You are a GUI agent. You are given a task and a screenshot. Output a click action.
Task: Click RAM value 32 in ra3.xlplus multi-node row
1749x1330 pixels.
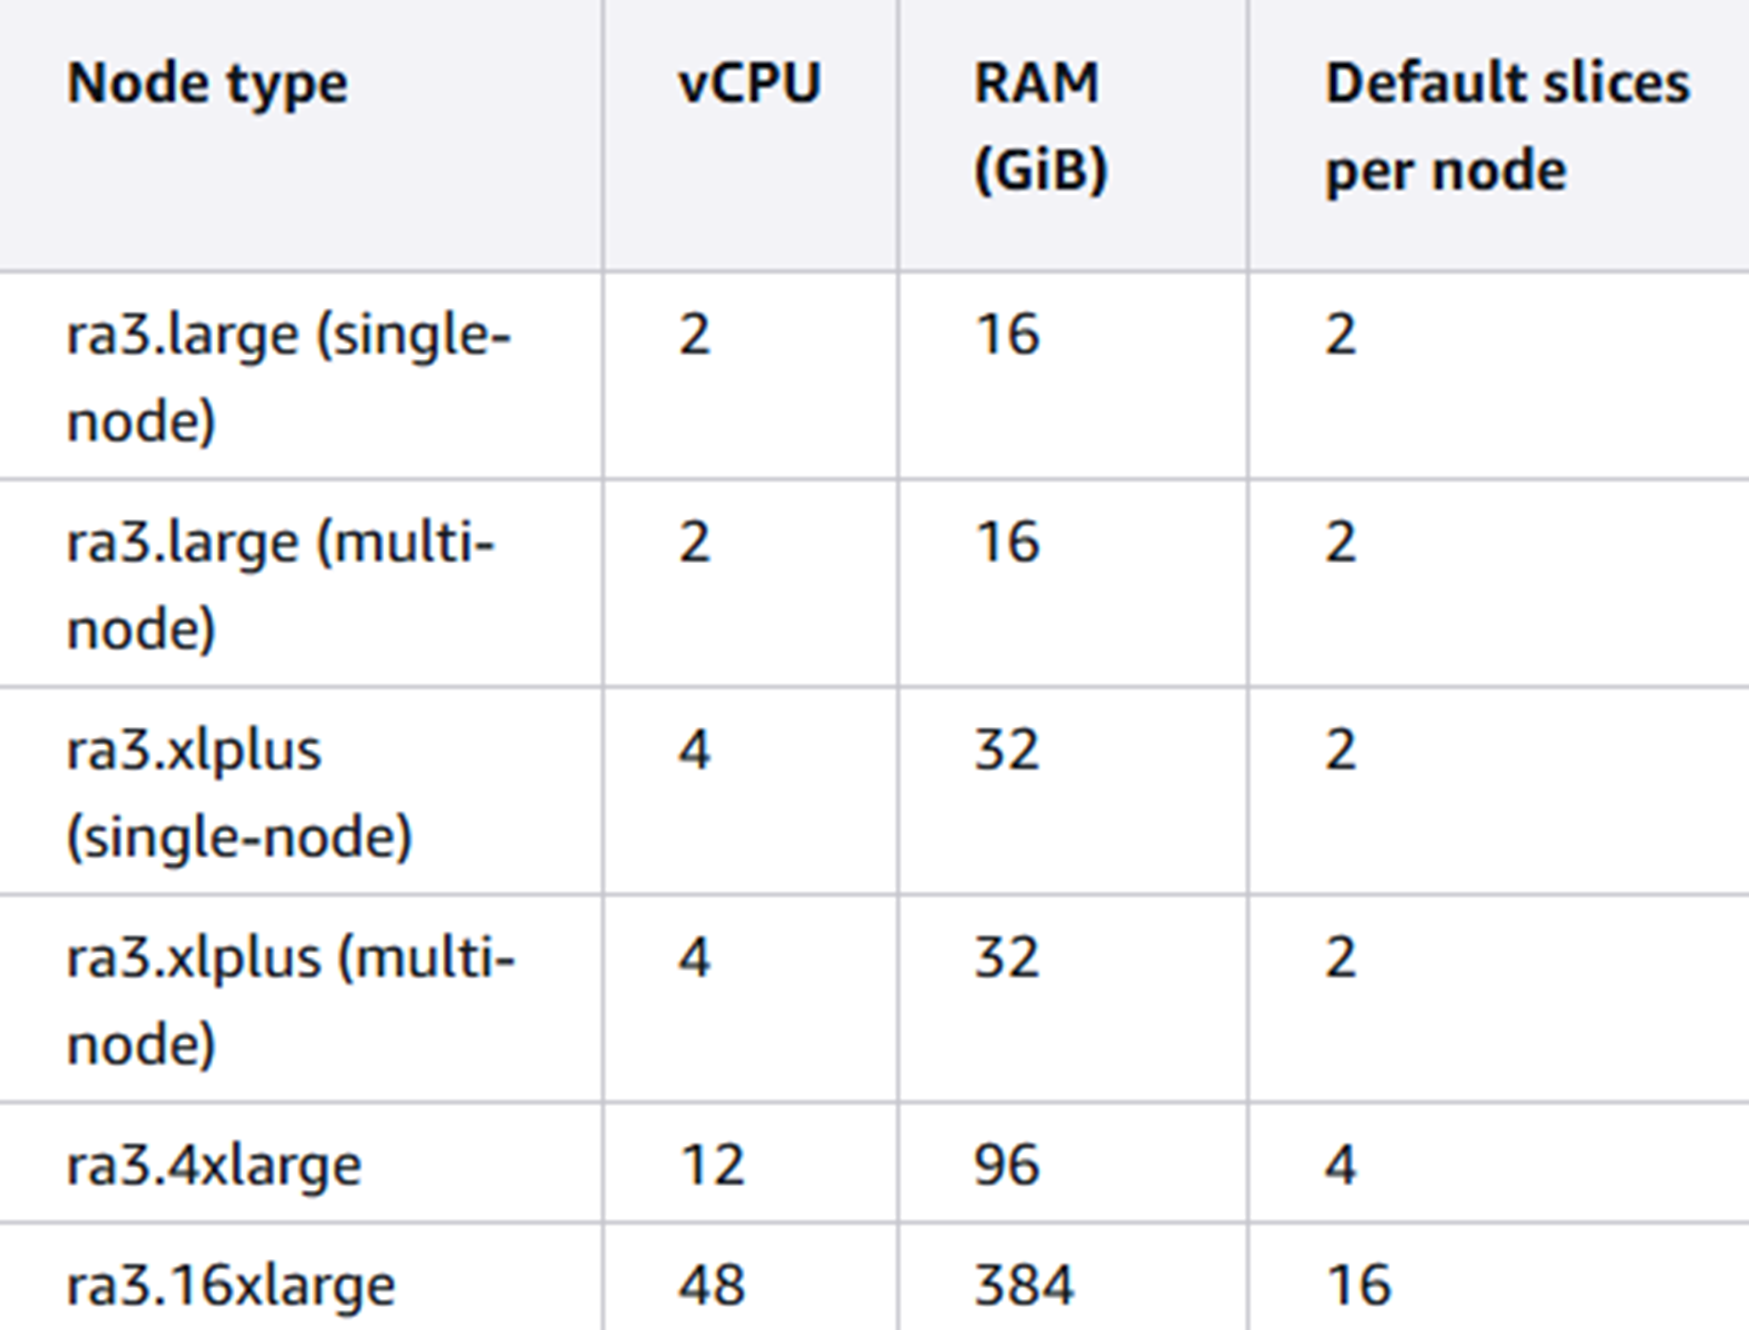click(x=1007, y=958)
